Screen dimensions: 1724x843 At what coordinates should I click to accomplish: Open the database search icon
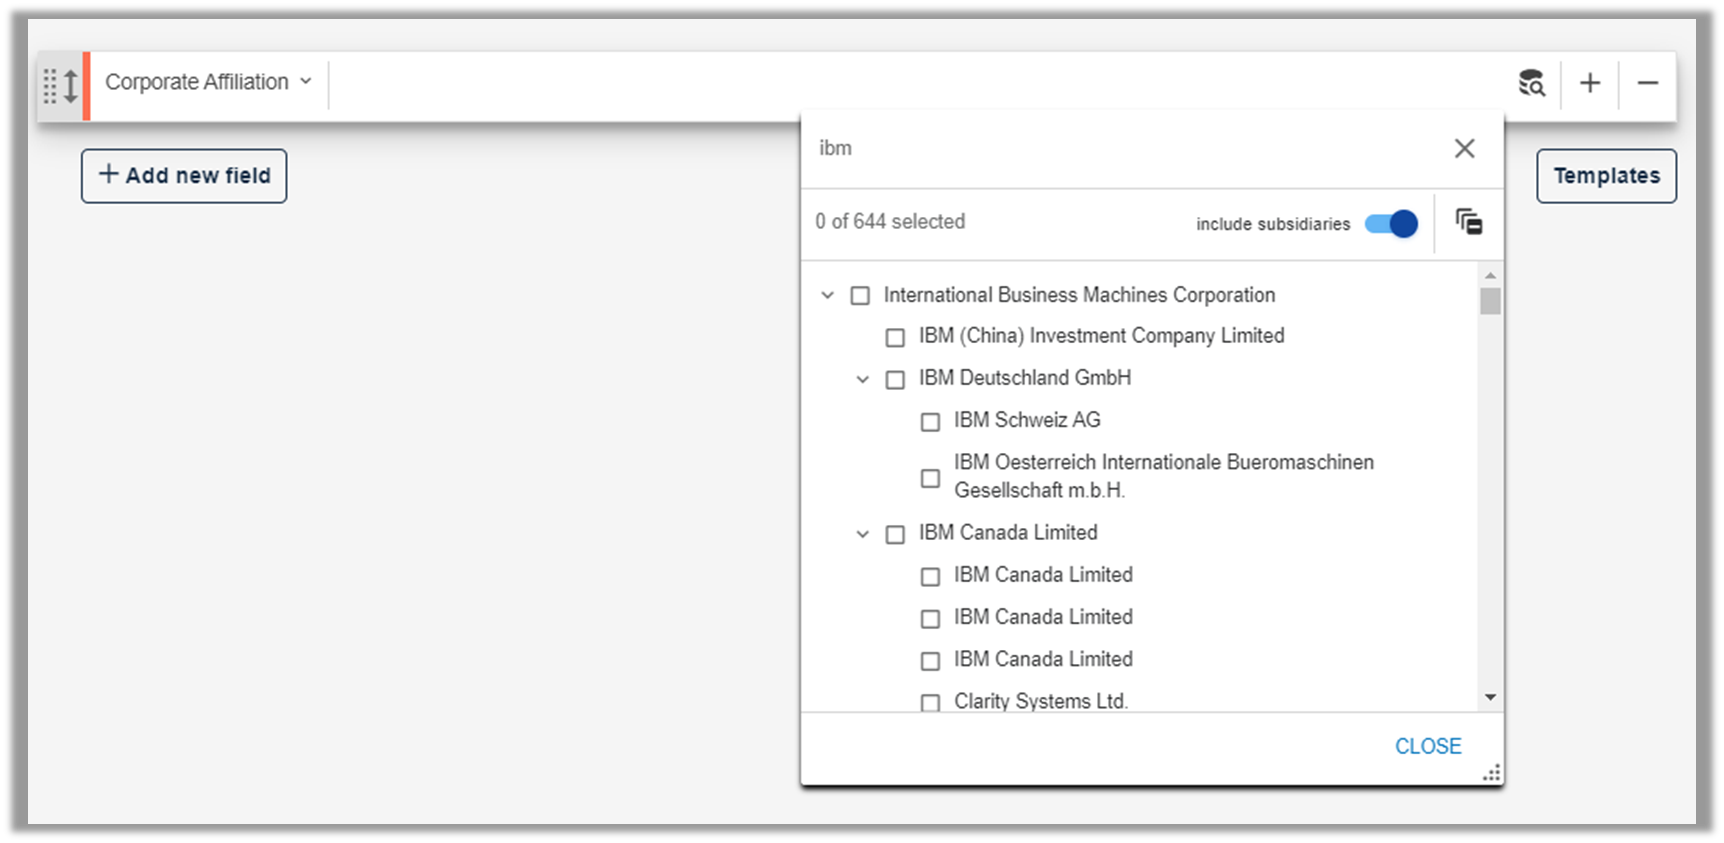[1531, 83]
